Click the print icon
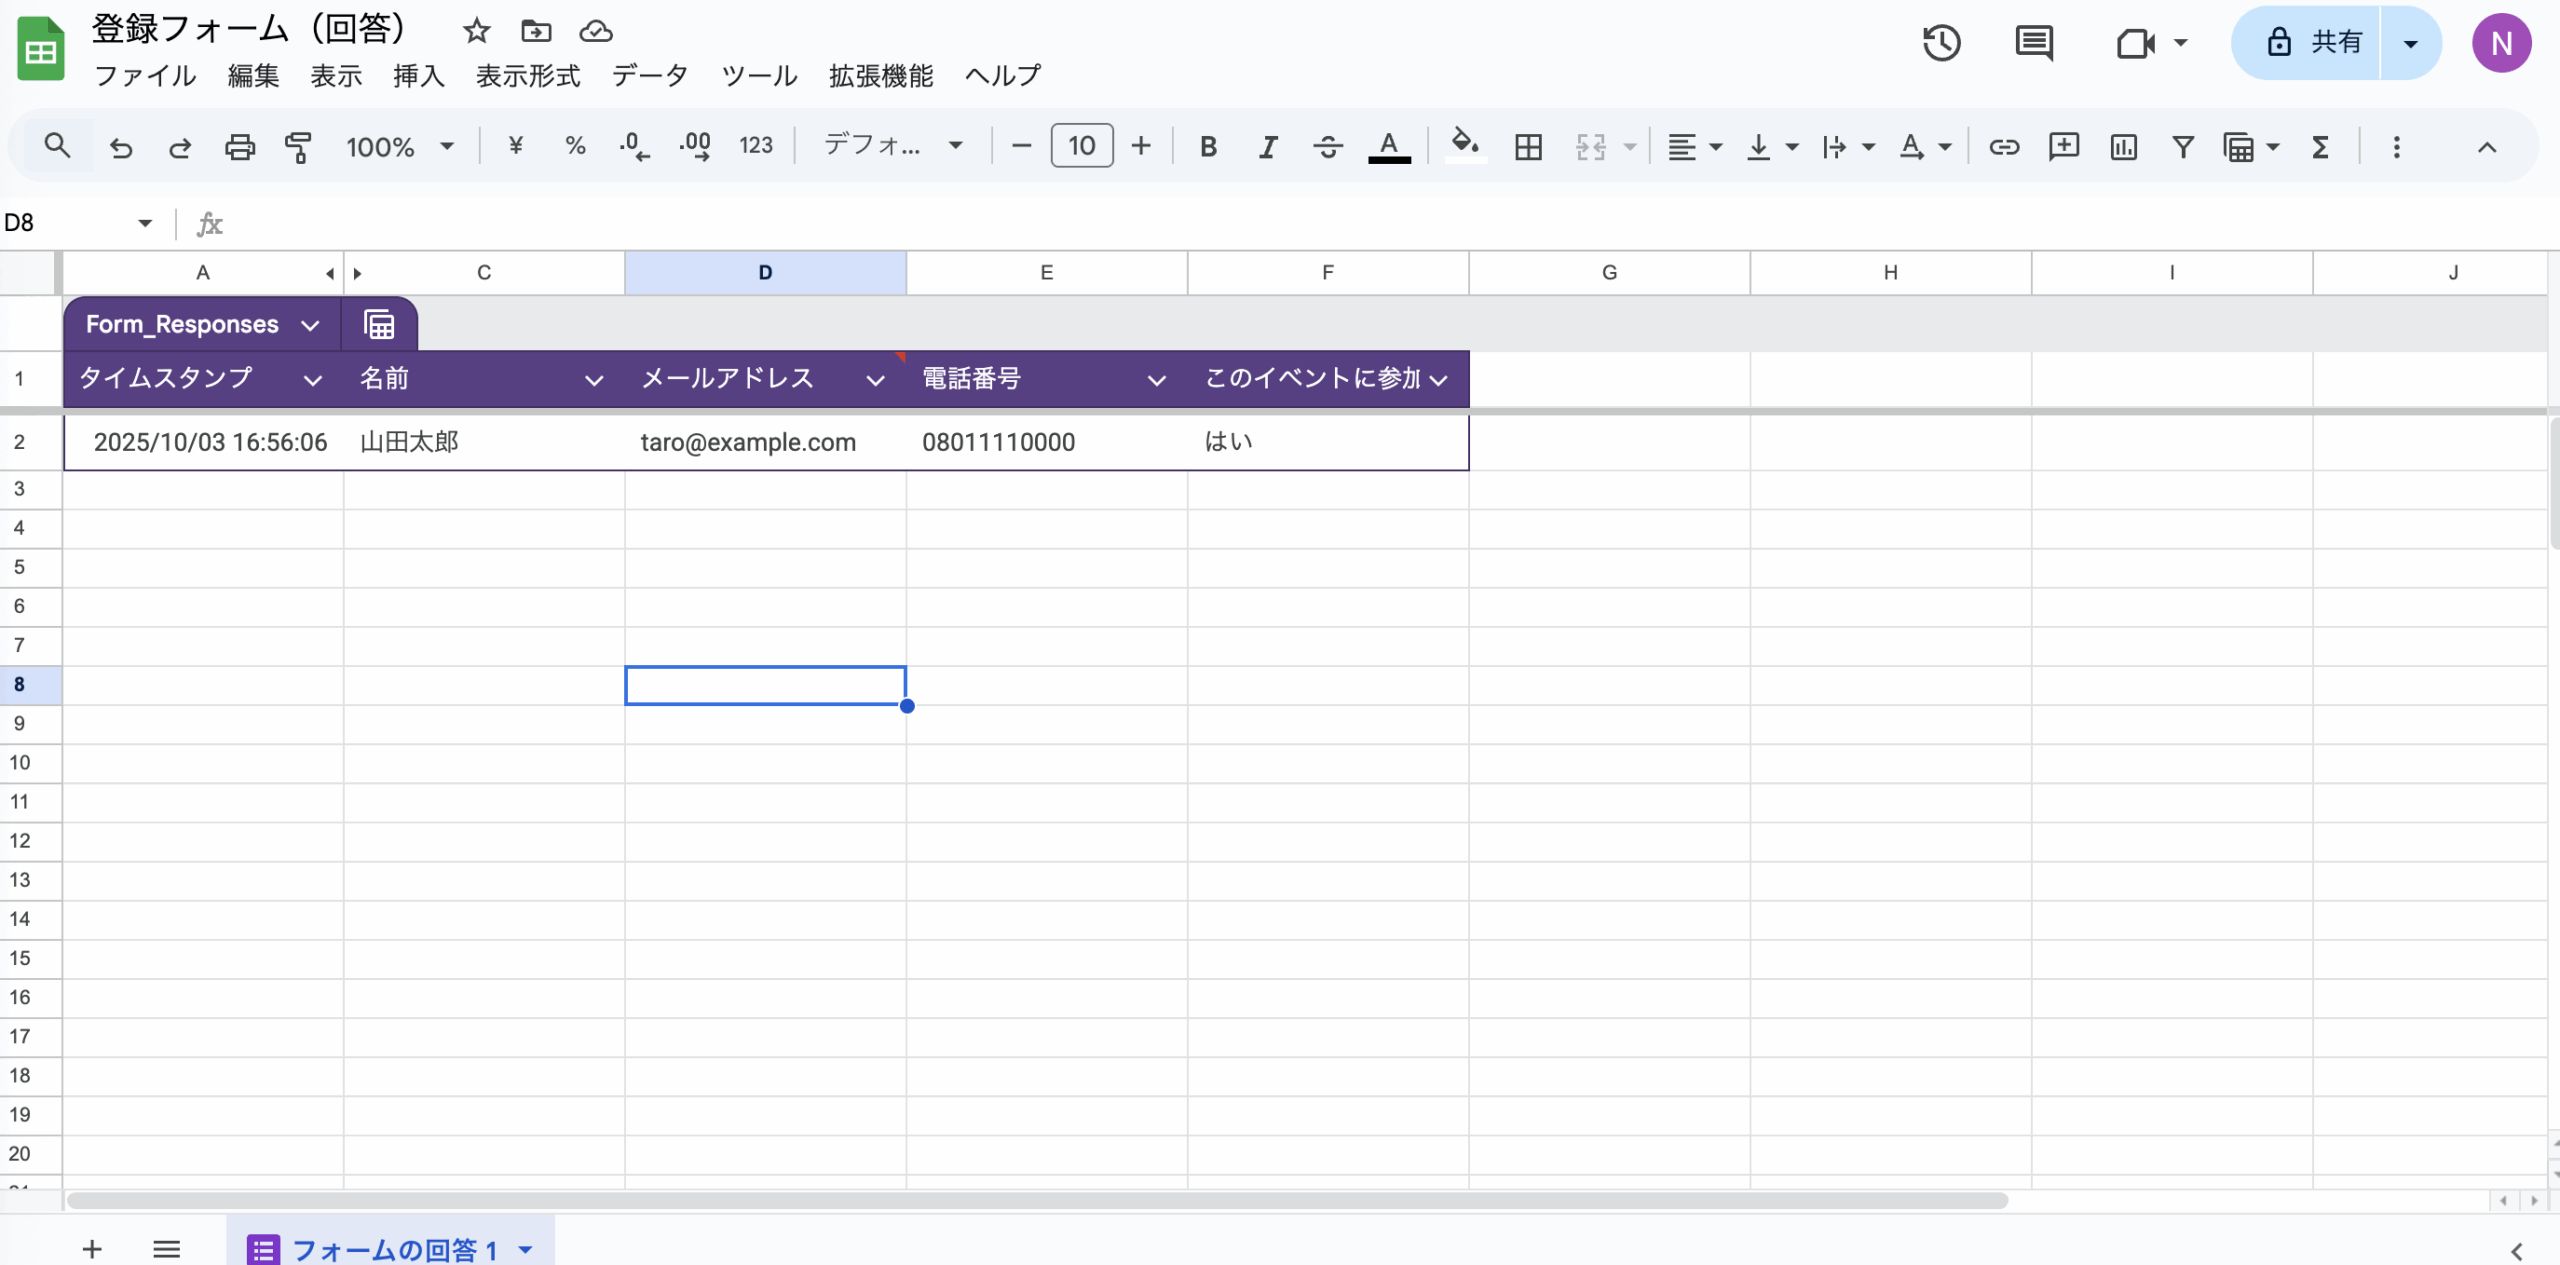Screen dimensions: 2560x1265 point(239,147)
